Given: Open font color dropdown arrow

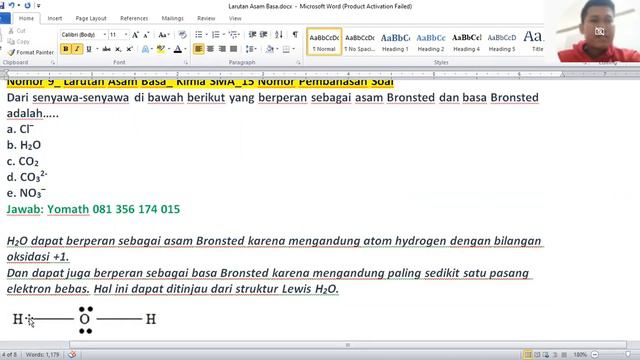Looking at the screenshot, I should pyautogui.click(x=185, y=49).
